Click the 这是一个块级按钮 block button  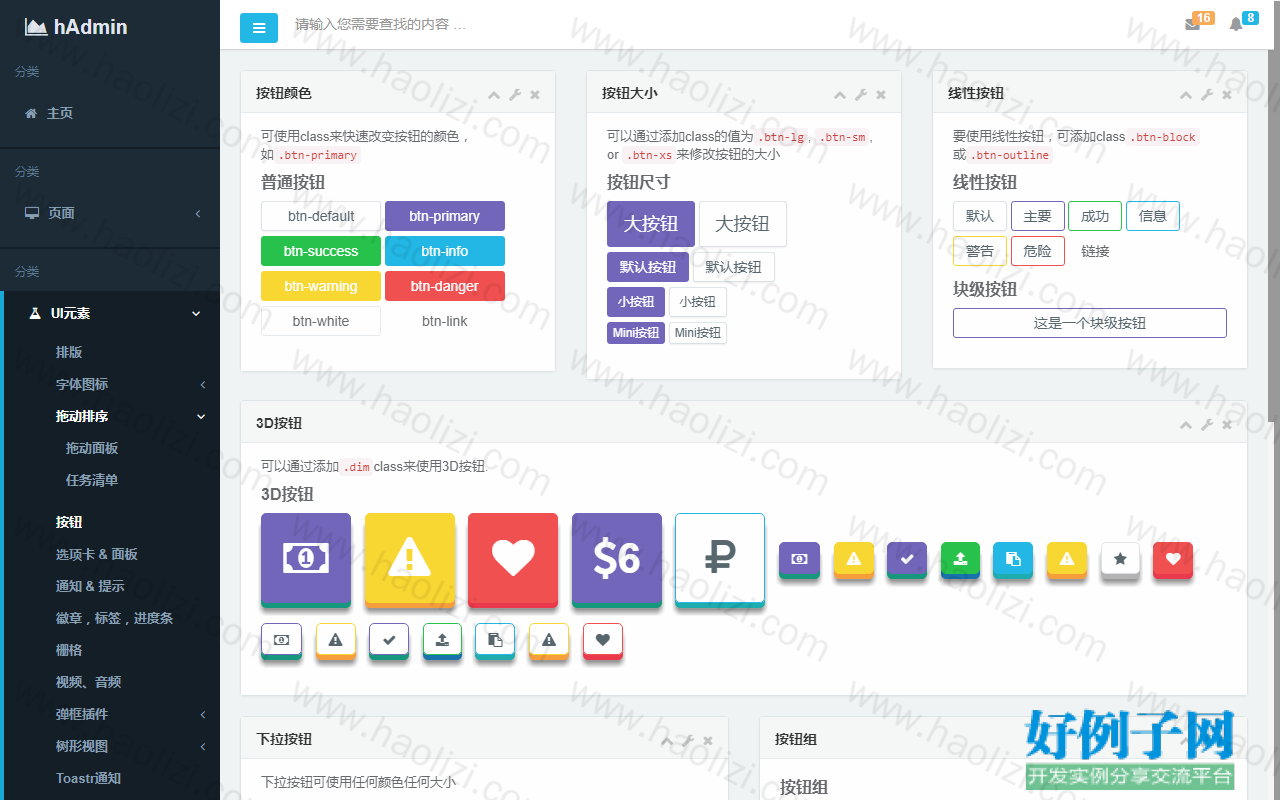pos(1090,323)
